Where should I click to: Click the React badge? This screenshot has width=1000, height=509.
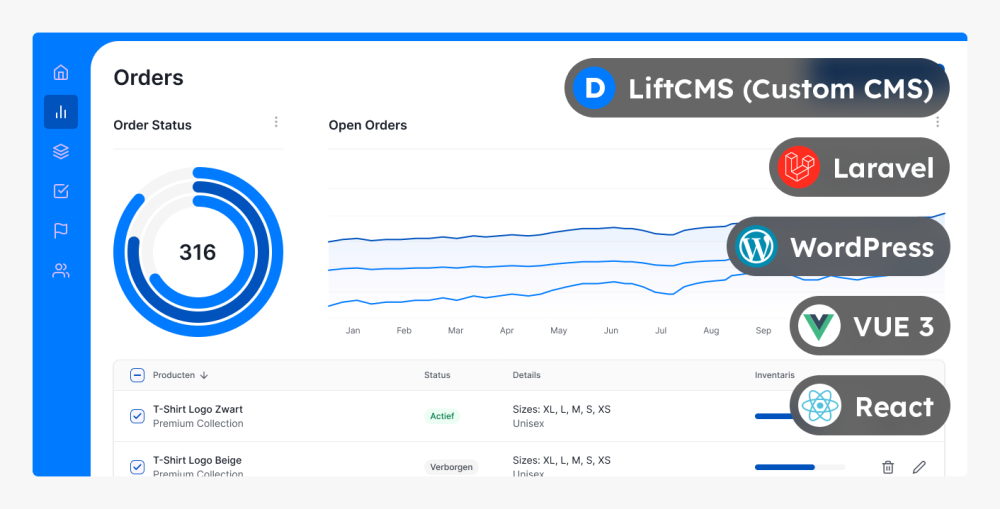click(x=870, y=405)
